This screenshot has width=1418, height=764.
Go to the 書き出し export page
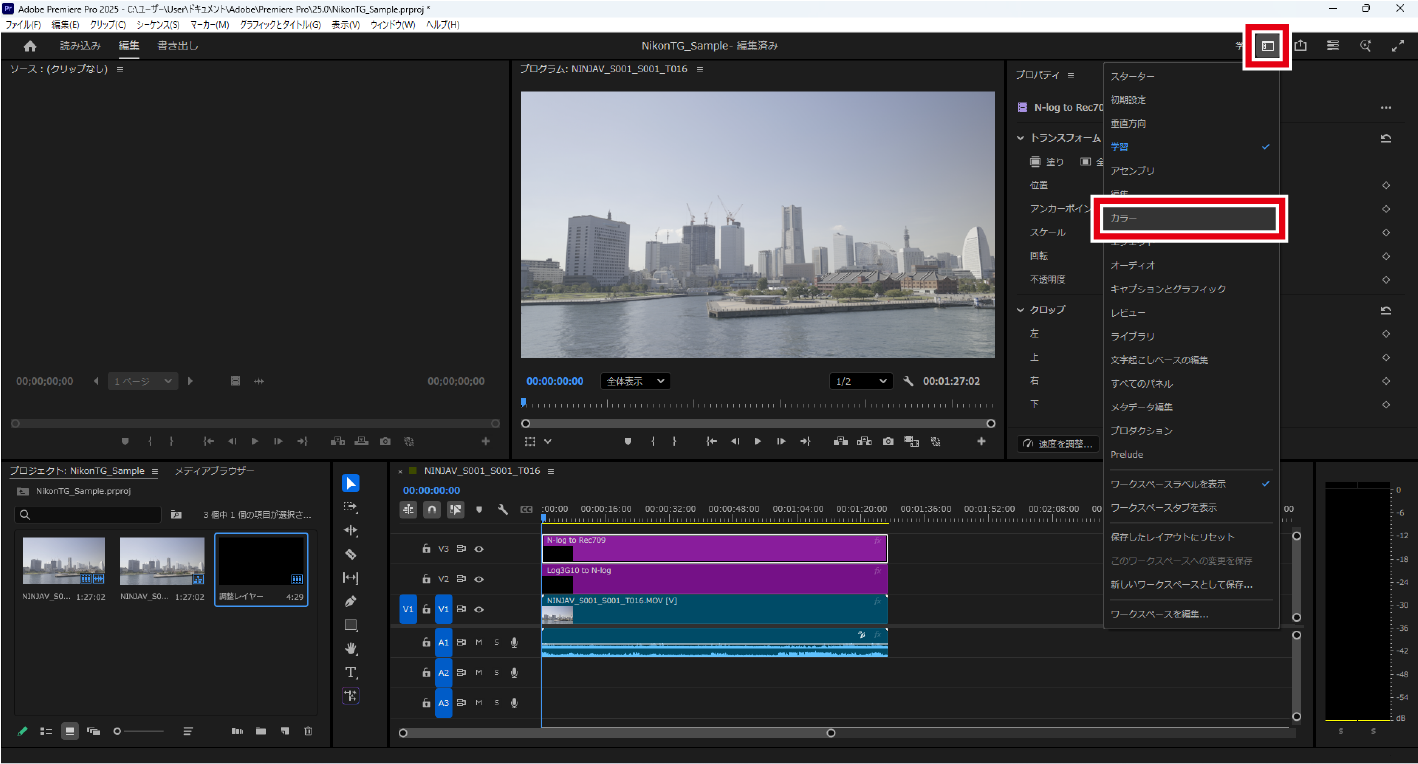(178, 46)
